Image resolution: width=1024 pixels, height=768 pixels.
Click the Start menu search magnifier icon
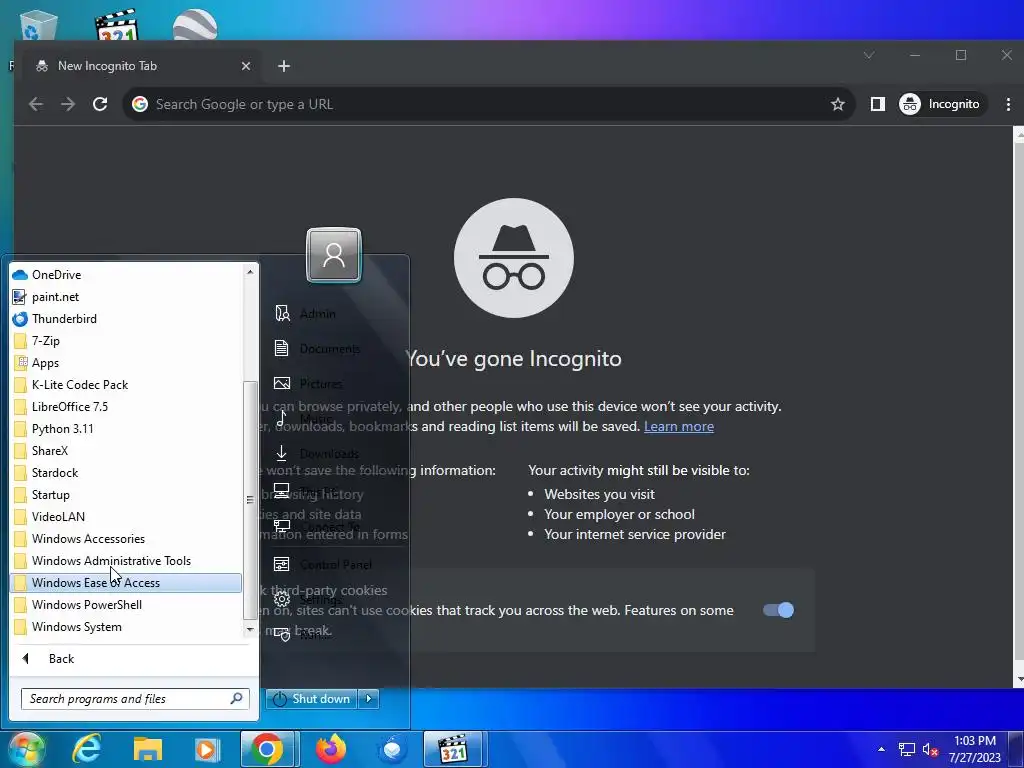point(236,699)
